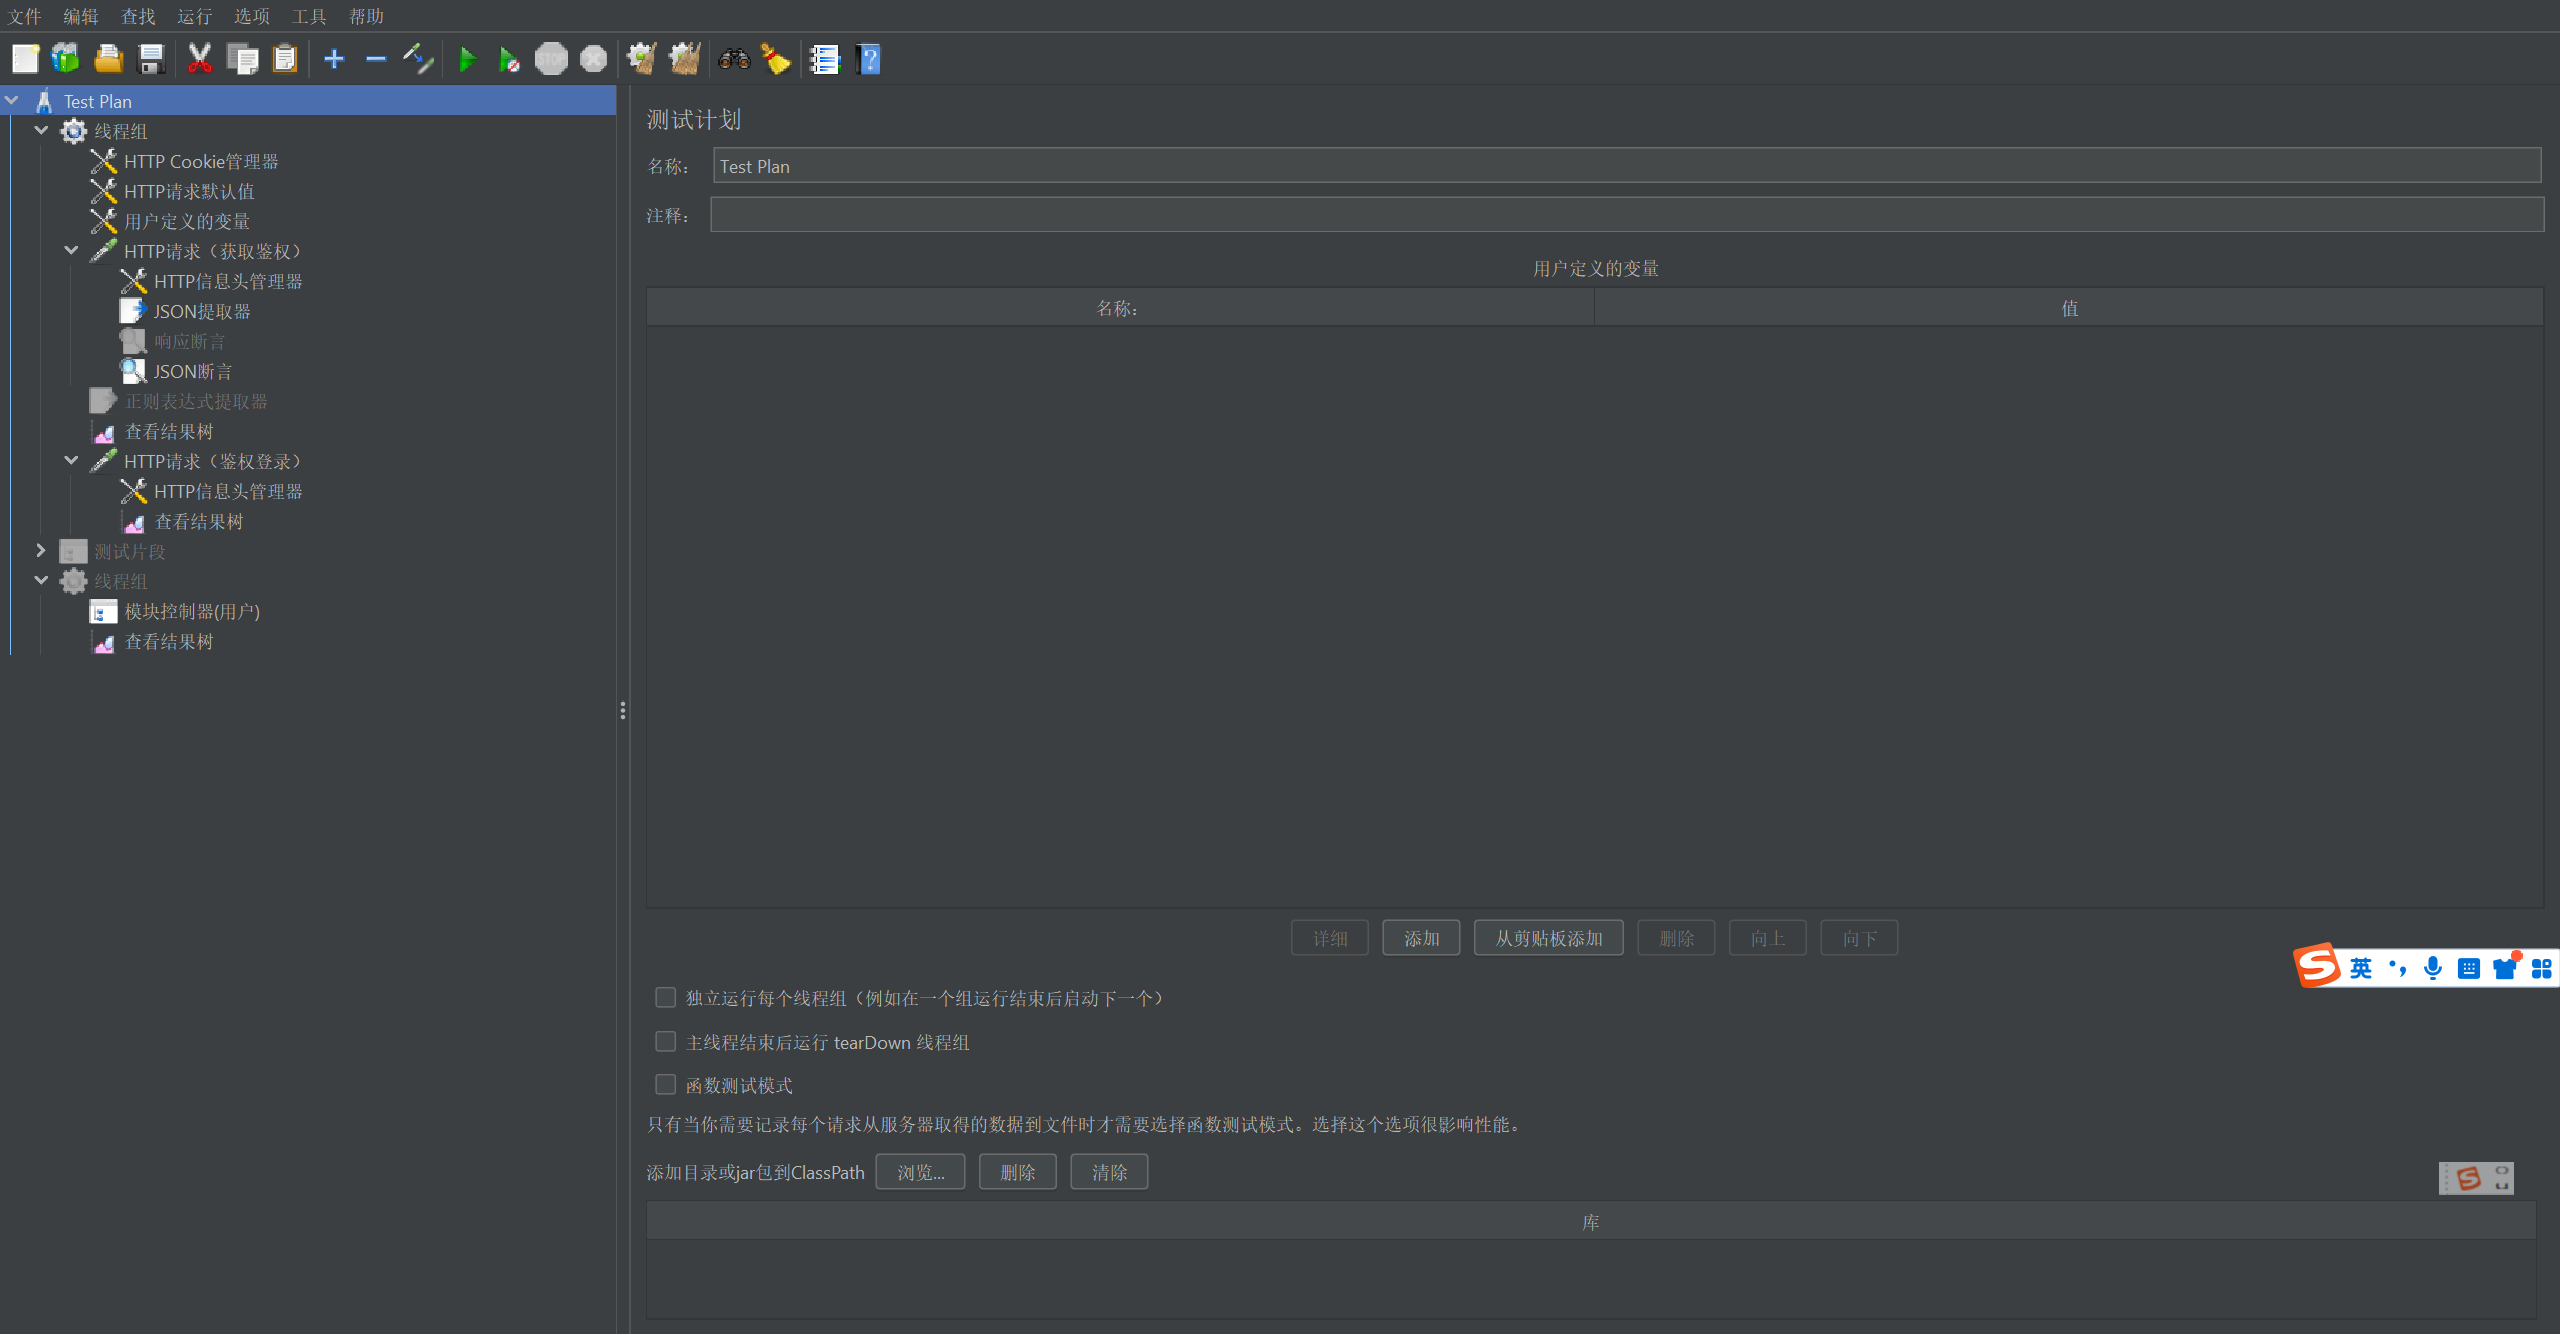
Task: Open the 运行 menu
Action: click(x=194, y=16)
